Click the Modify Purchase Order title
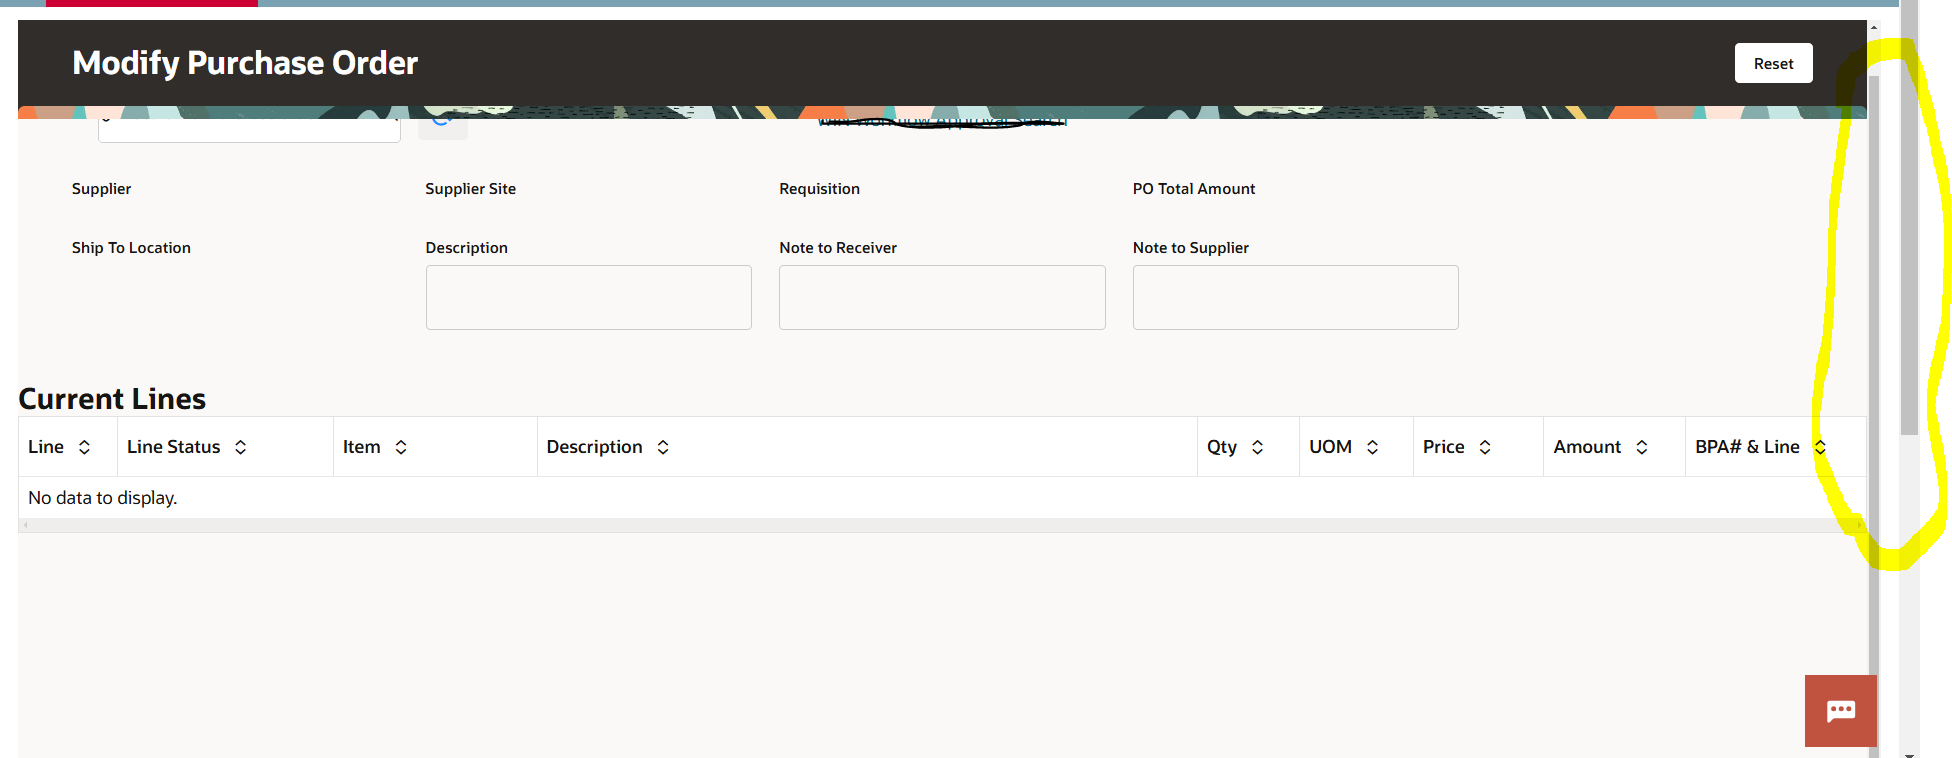 point(245,63)
